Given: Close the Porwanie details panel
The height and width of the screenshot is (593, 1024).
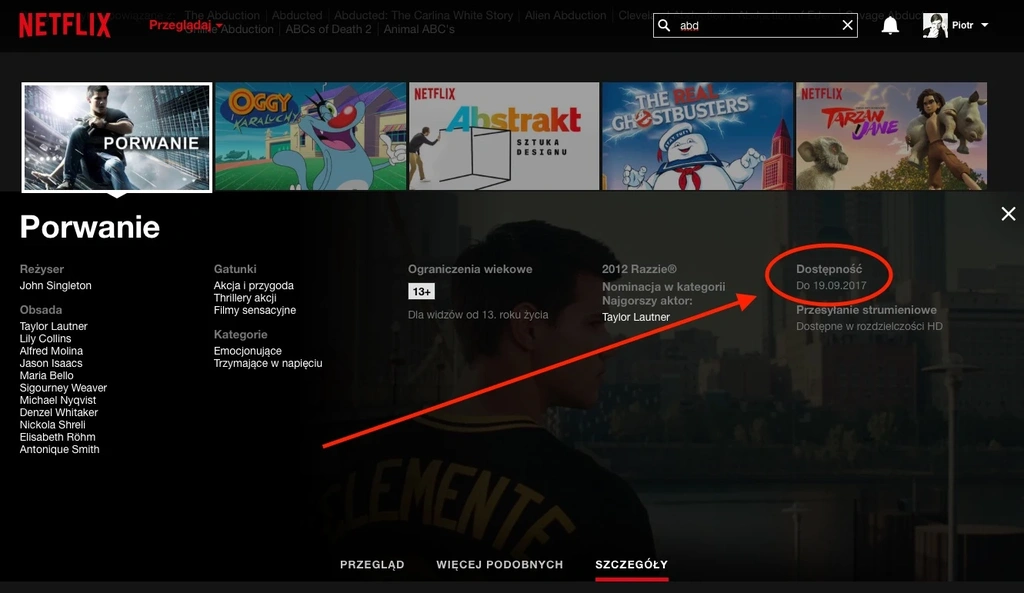Looking at the screenshot, I should pyautogui.click(x=1008, y=214).
